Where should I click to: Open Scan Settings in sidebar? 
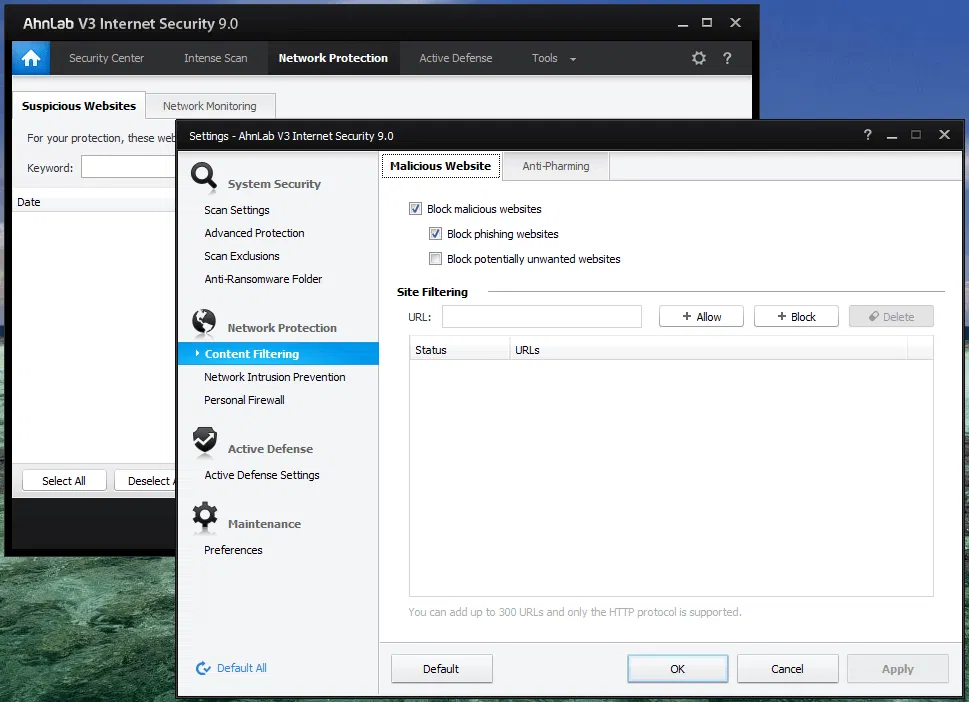coord(237,210)
